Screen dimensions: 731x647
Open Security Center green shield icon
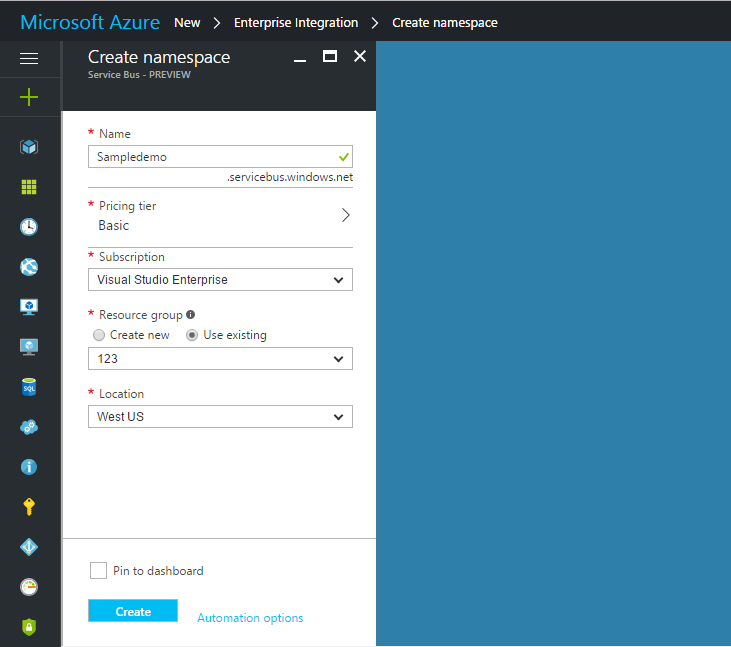29,627
